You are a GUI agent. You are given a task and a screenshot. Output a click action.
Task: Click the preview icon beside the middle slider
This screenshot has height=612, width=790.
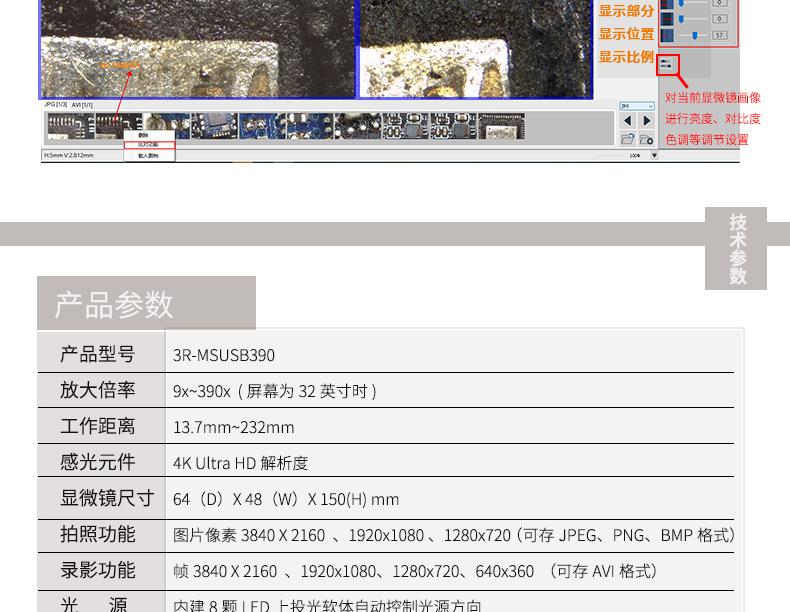(667, 18)
